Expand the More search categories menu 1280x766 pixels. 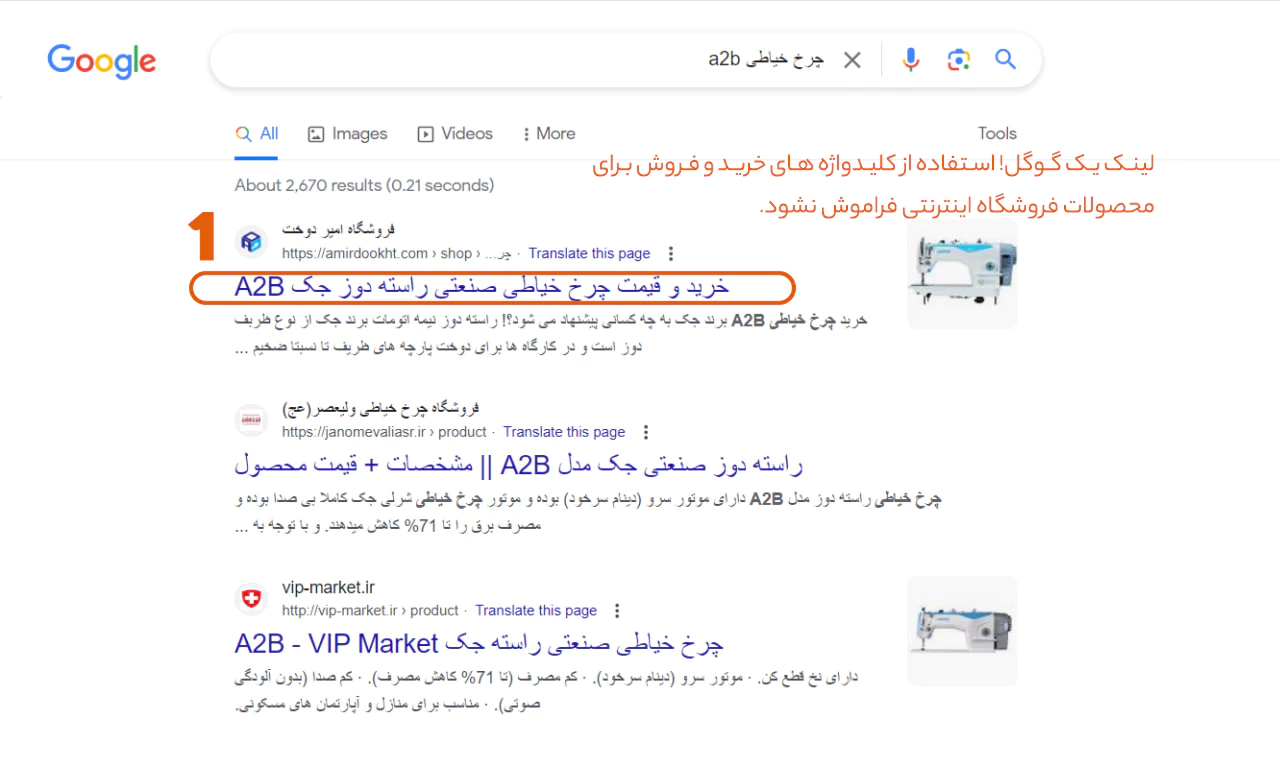click(x=548, y=133)
